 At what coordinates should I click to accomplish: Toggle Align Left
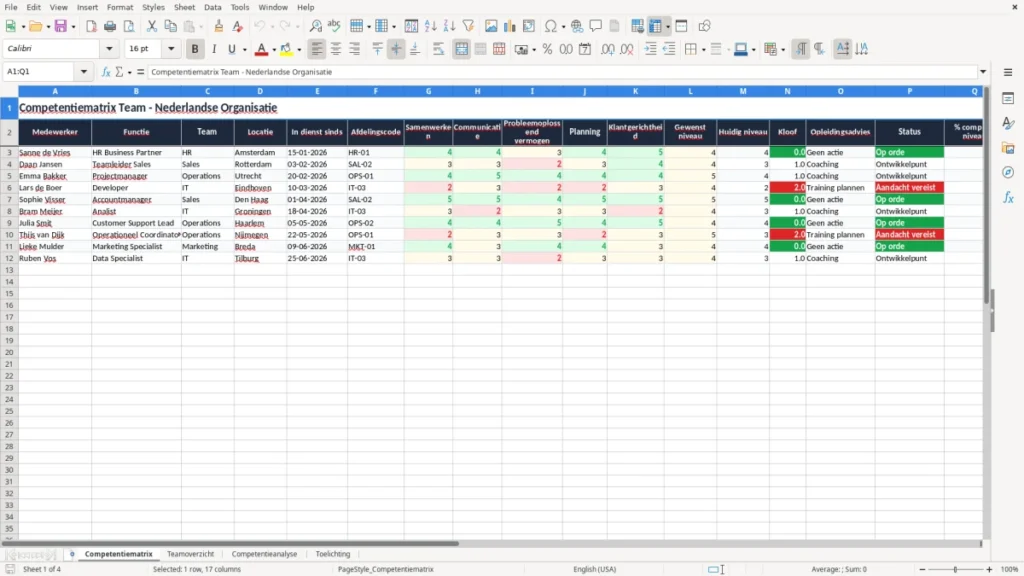coord(317,49)
